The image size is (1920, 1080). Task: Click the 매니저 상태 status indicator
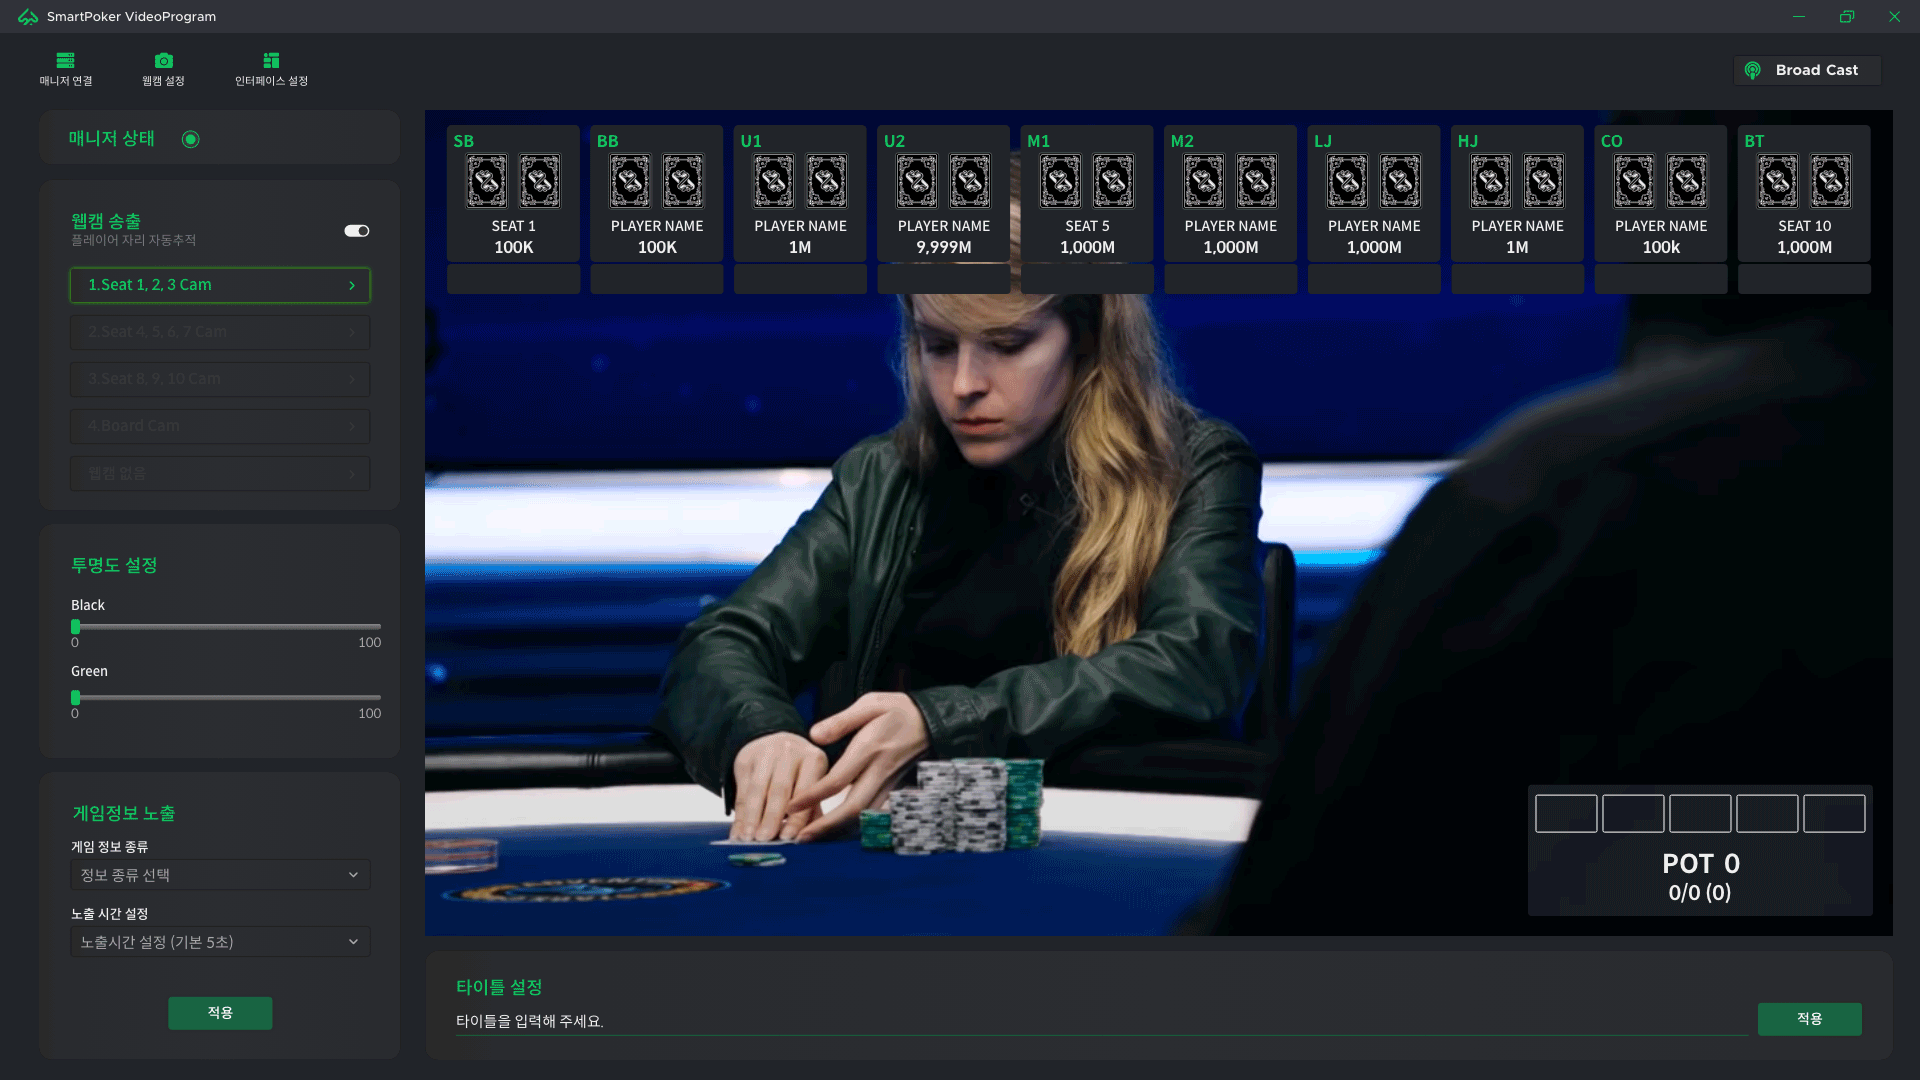pyautogui.click(x=190, y=139)
